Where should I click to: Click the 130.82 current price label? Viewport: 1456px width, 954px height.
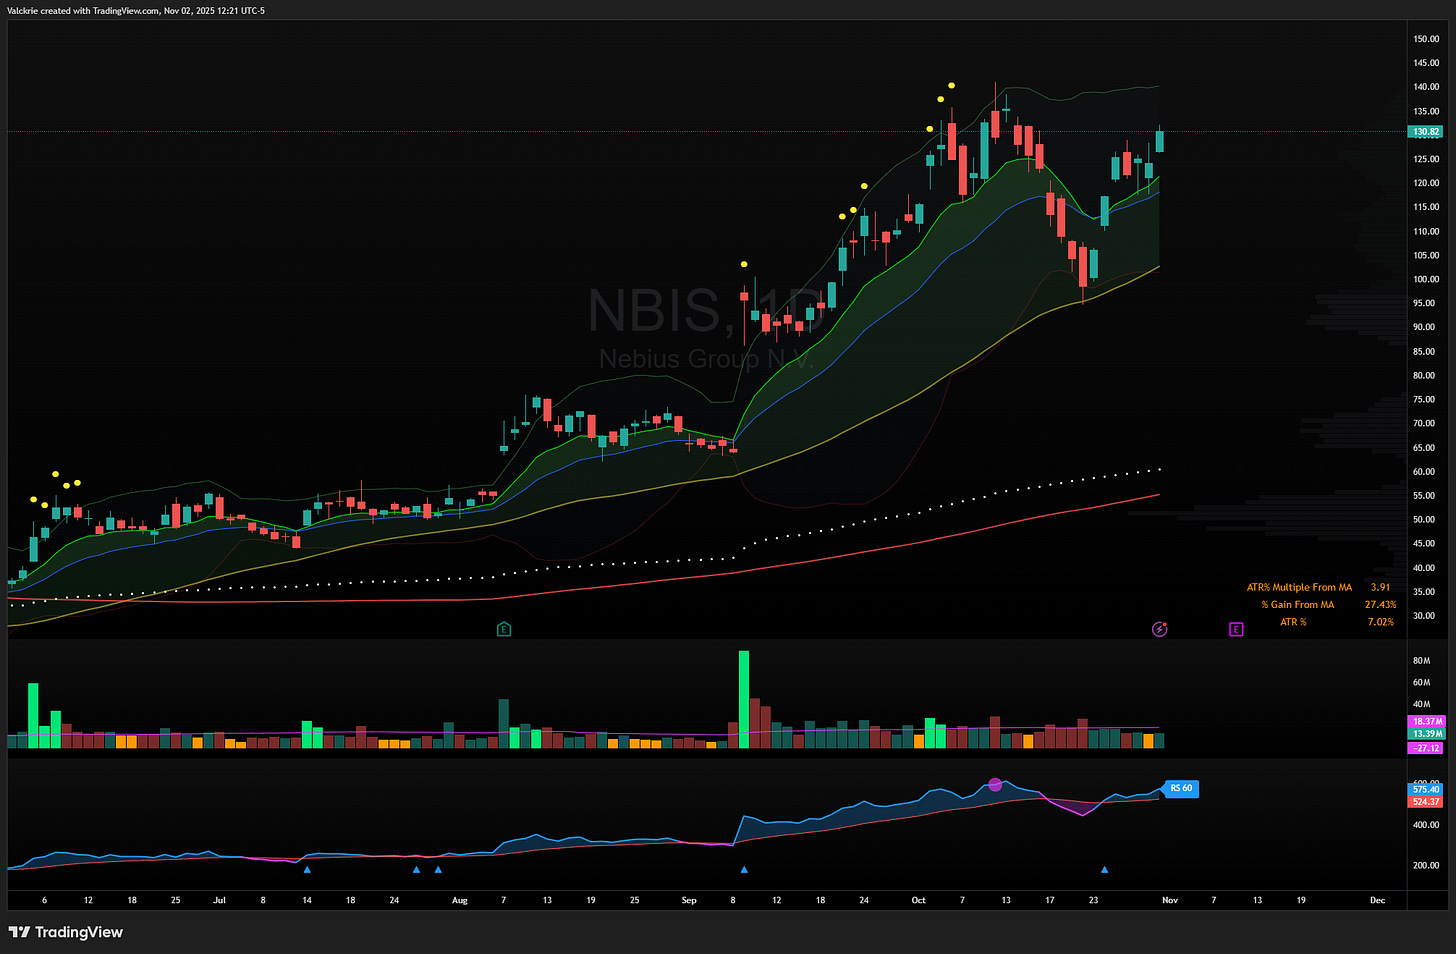(1426, 131)
